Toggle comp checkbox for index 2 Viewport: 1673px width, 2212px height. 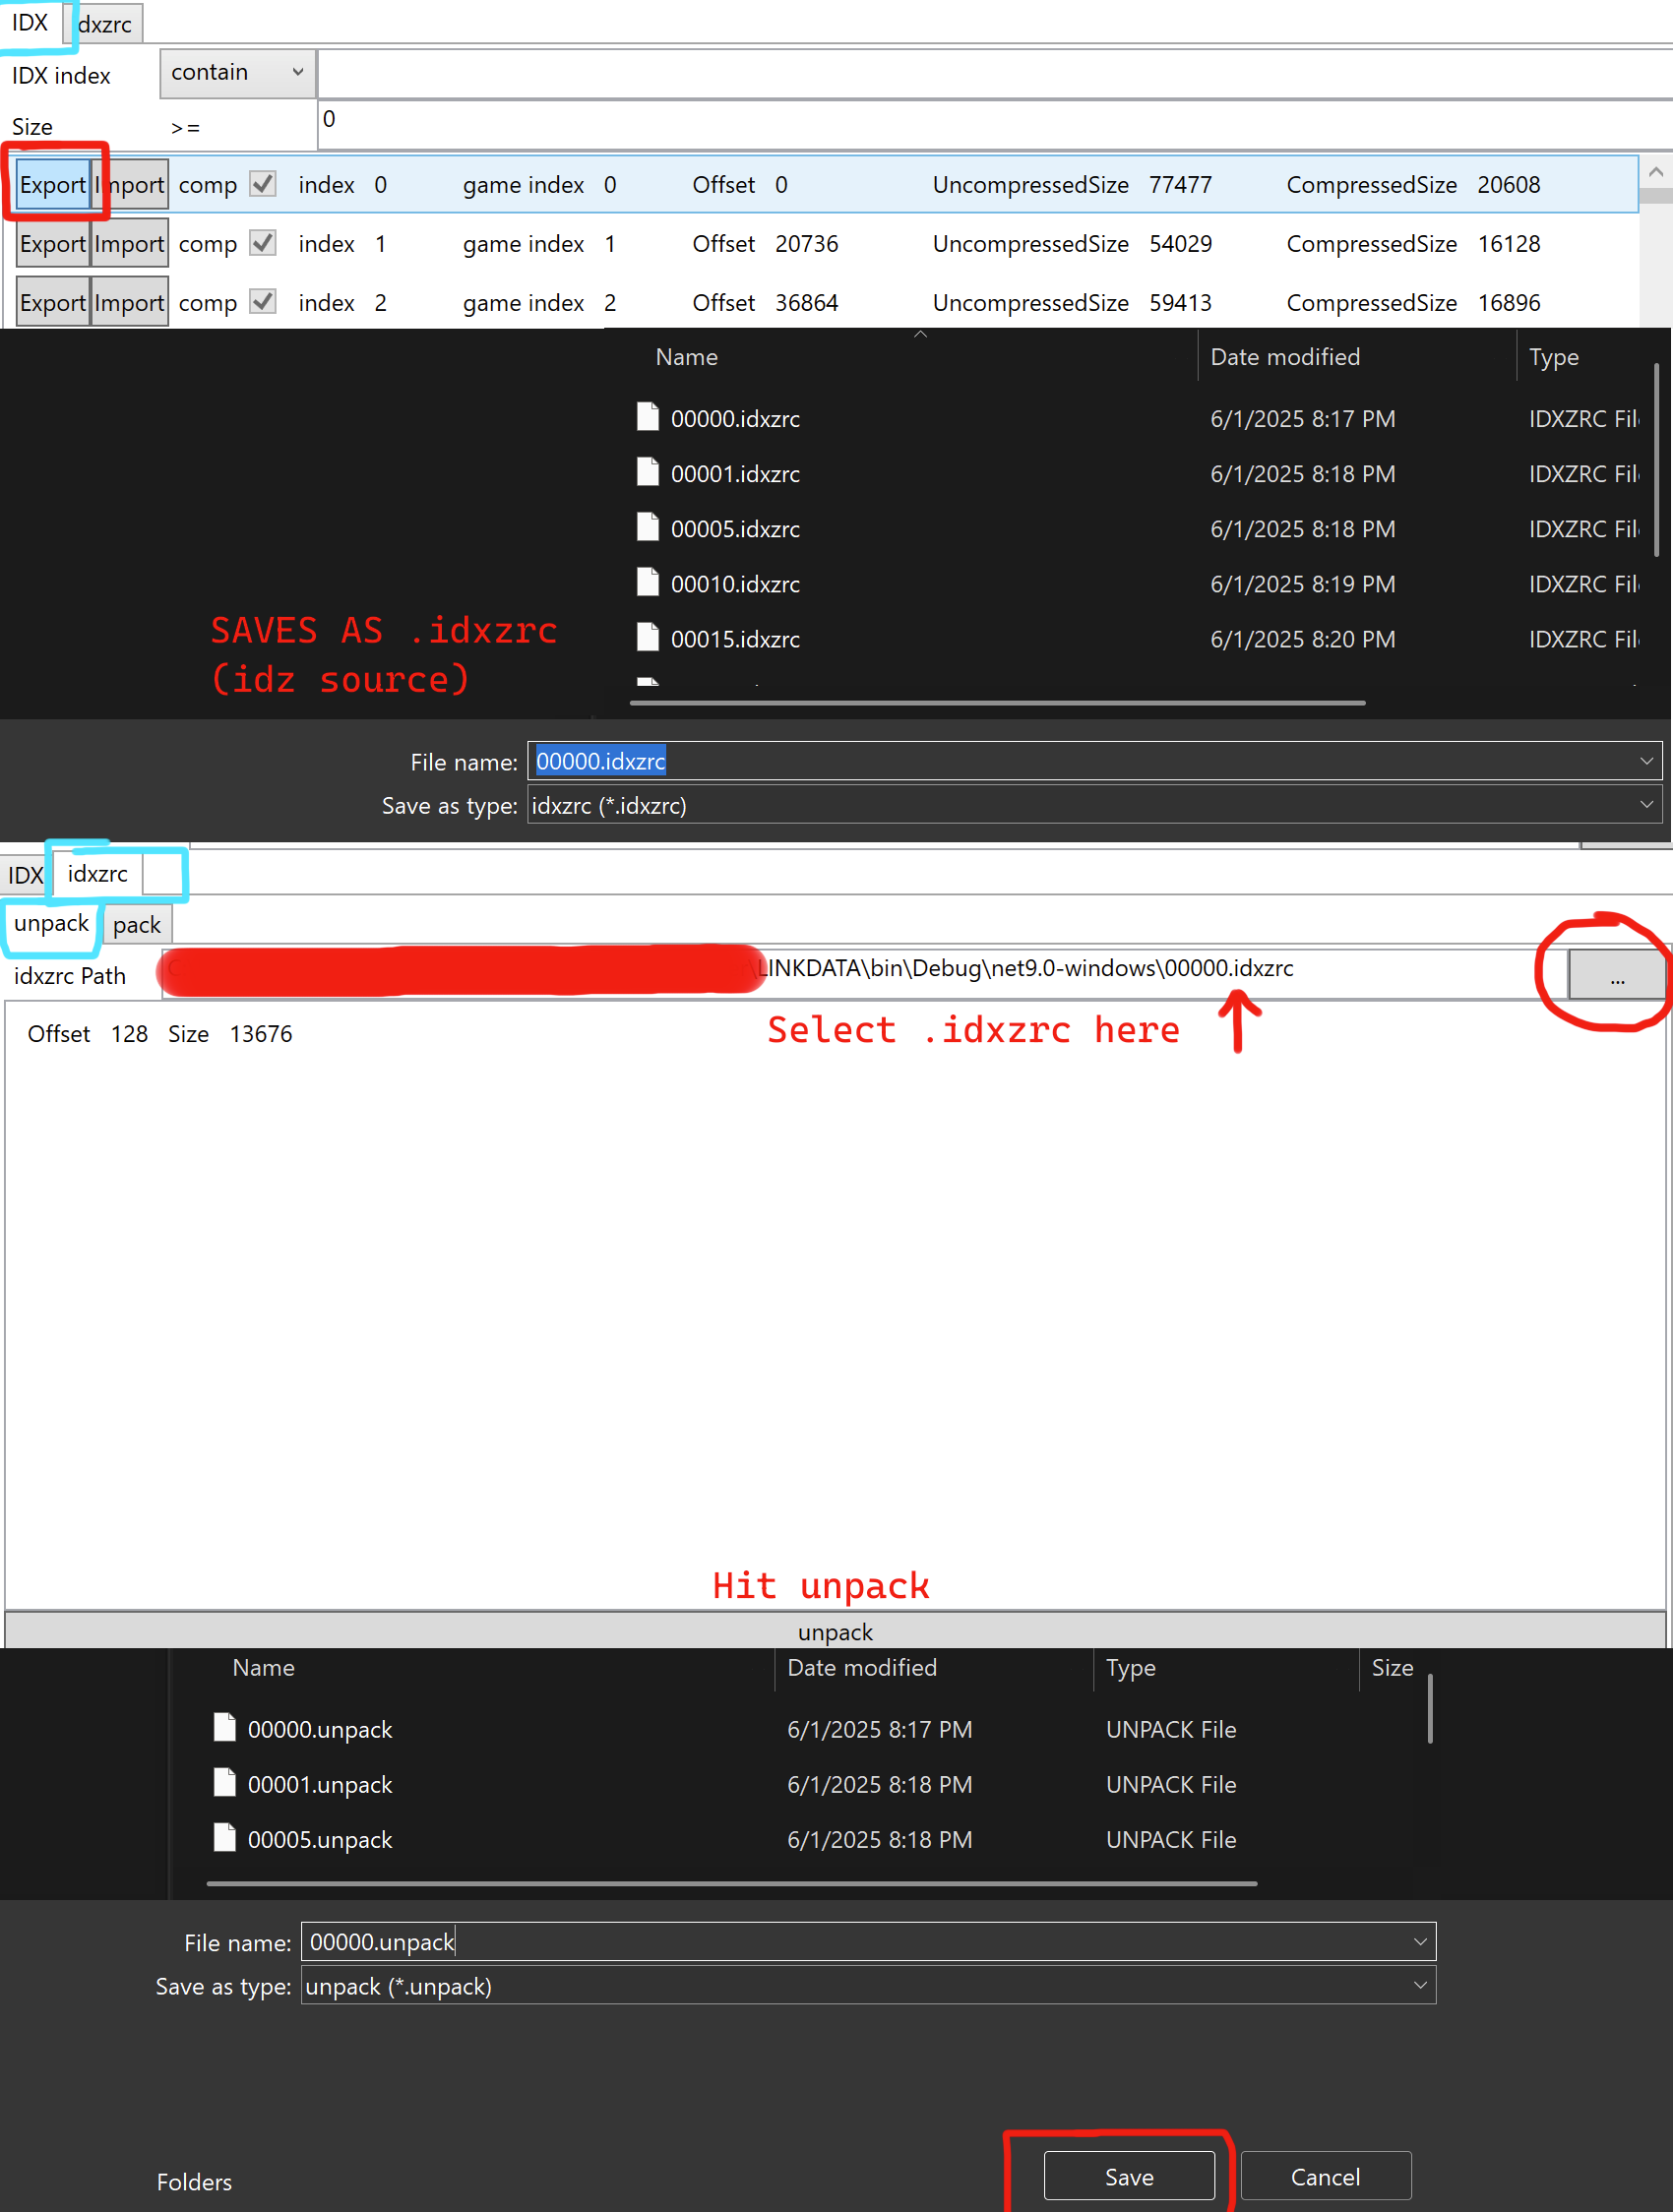point(263,302)
